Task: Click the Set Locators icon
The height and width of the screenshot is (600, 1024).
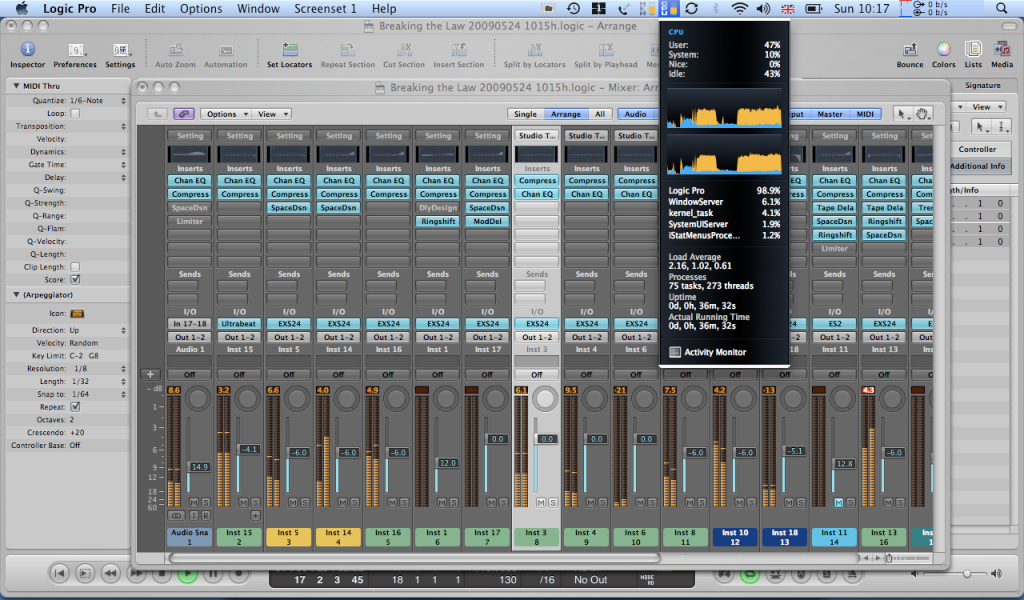Action: tap(289, 50)
